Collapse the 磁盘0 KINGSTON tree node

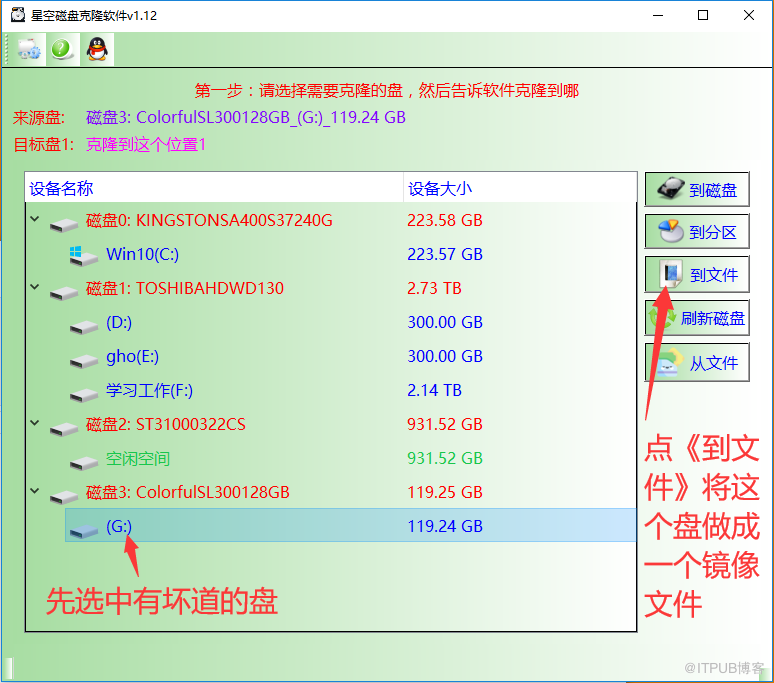pos(35,219)
